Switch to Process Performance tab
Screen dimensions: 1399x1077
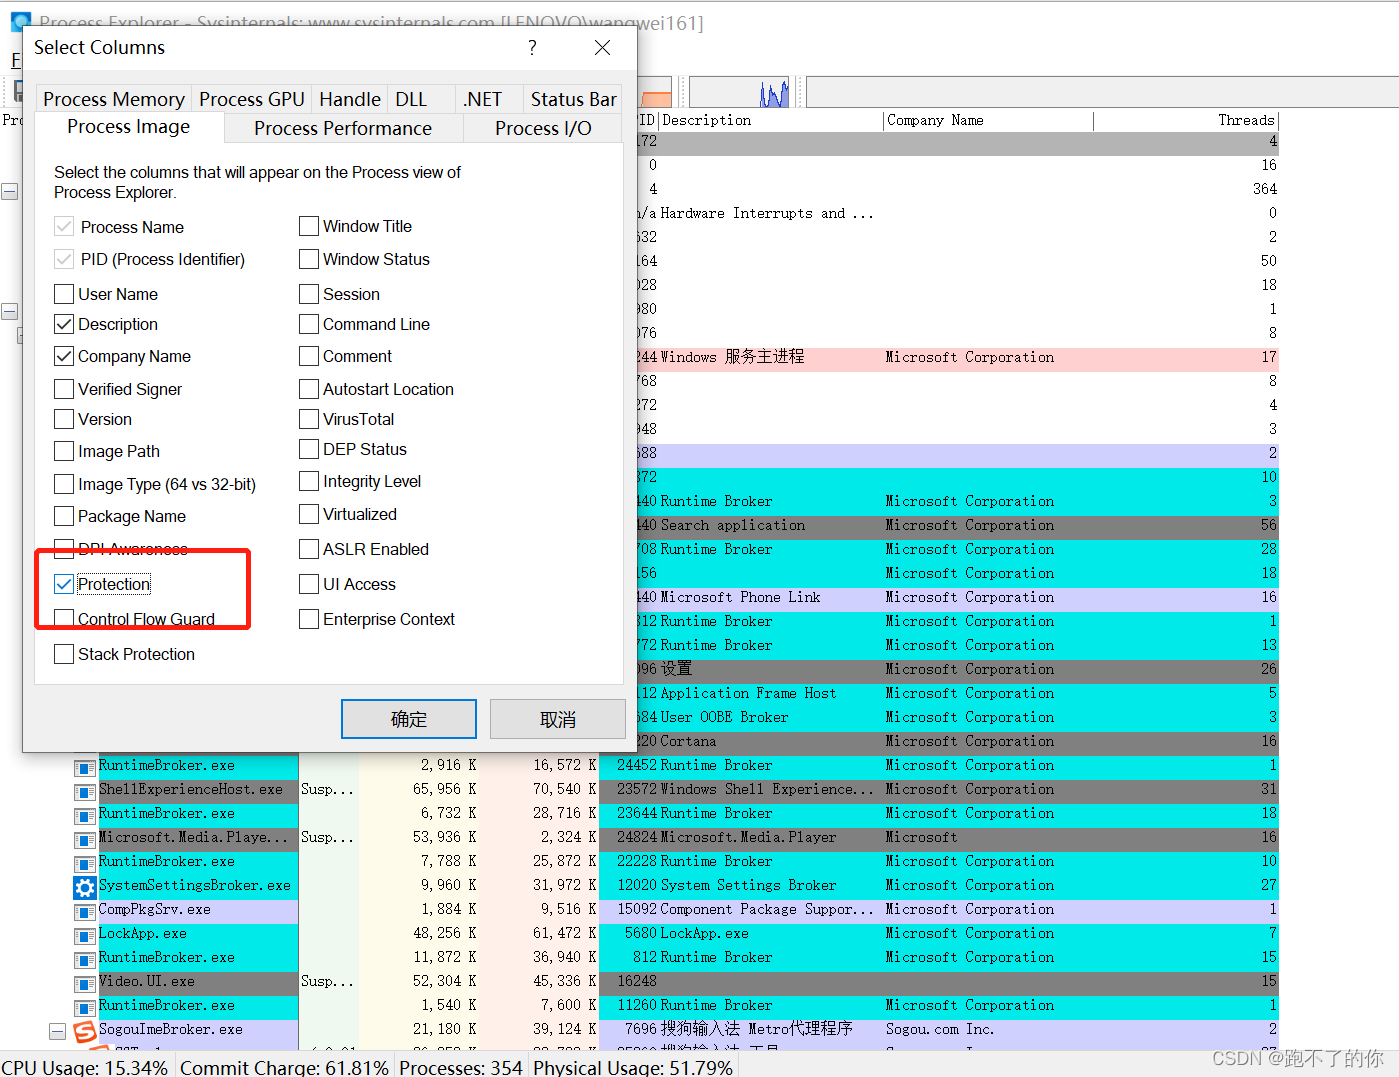pos(343,128)
